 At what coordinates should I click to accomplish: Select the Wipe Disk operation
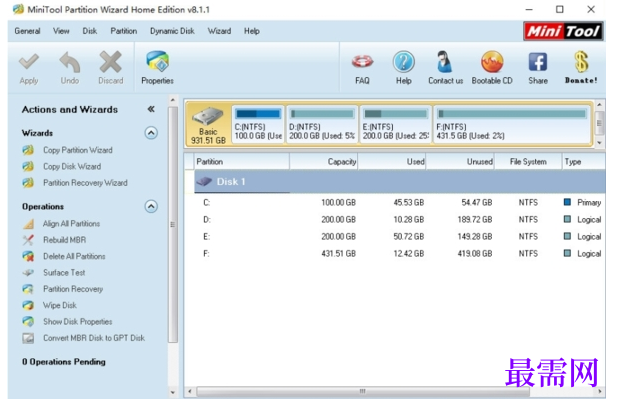60,305
